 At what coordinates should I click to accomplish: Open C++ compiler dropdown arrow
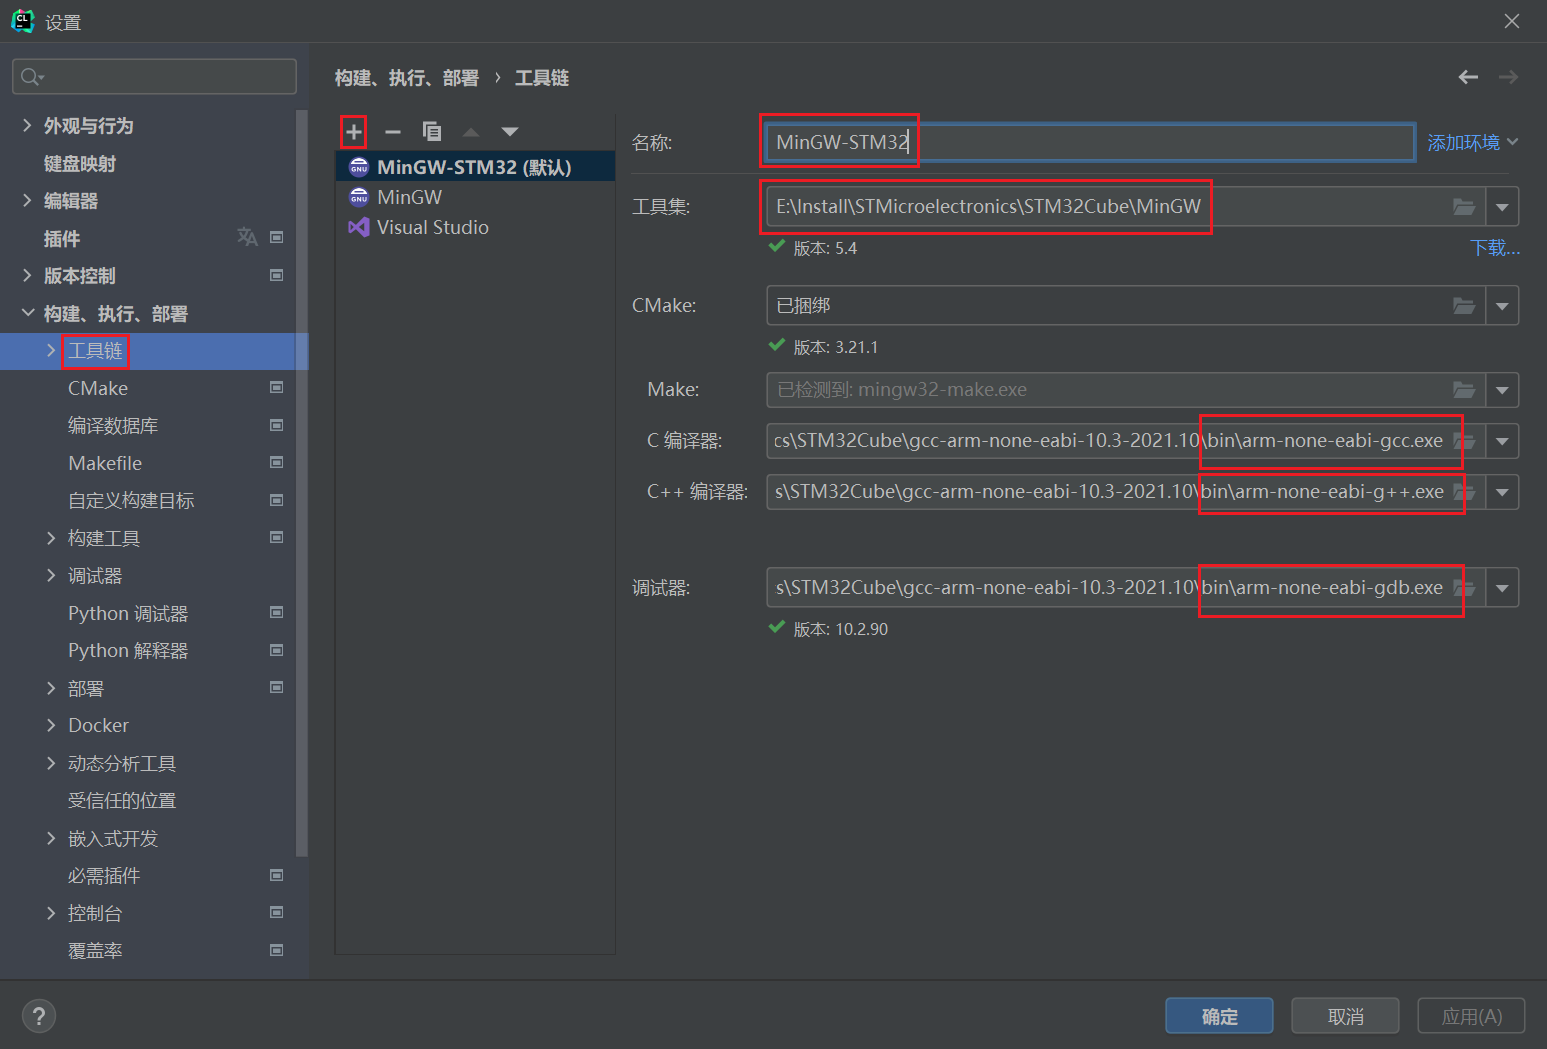[1502, 492]
